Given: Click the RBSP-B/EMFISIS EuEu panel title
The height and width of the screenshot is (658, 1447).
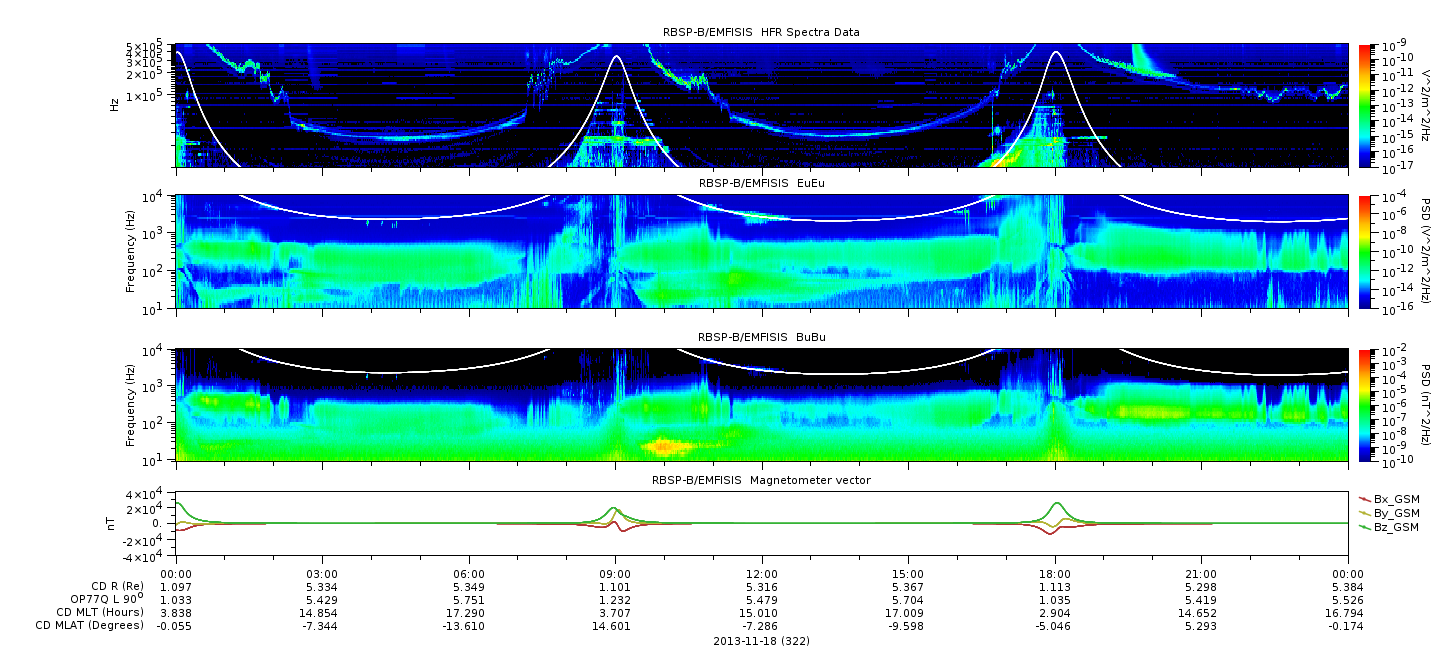Looking at the screenshot, I should 761,184.
